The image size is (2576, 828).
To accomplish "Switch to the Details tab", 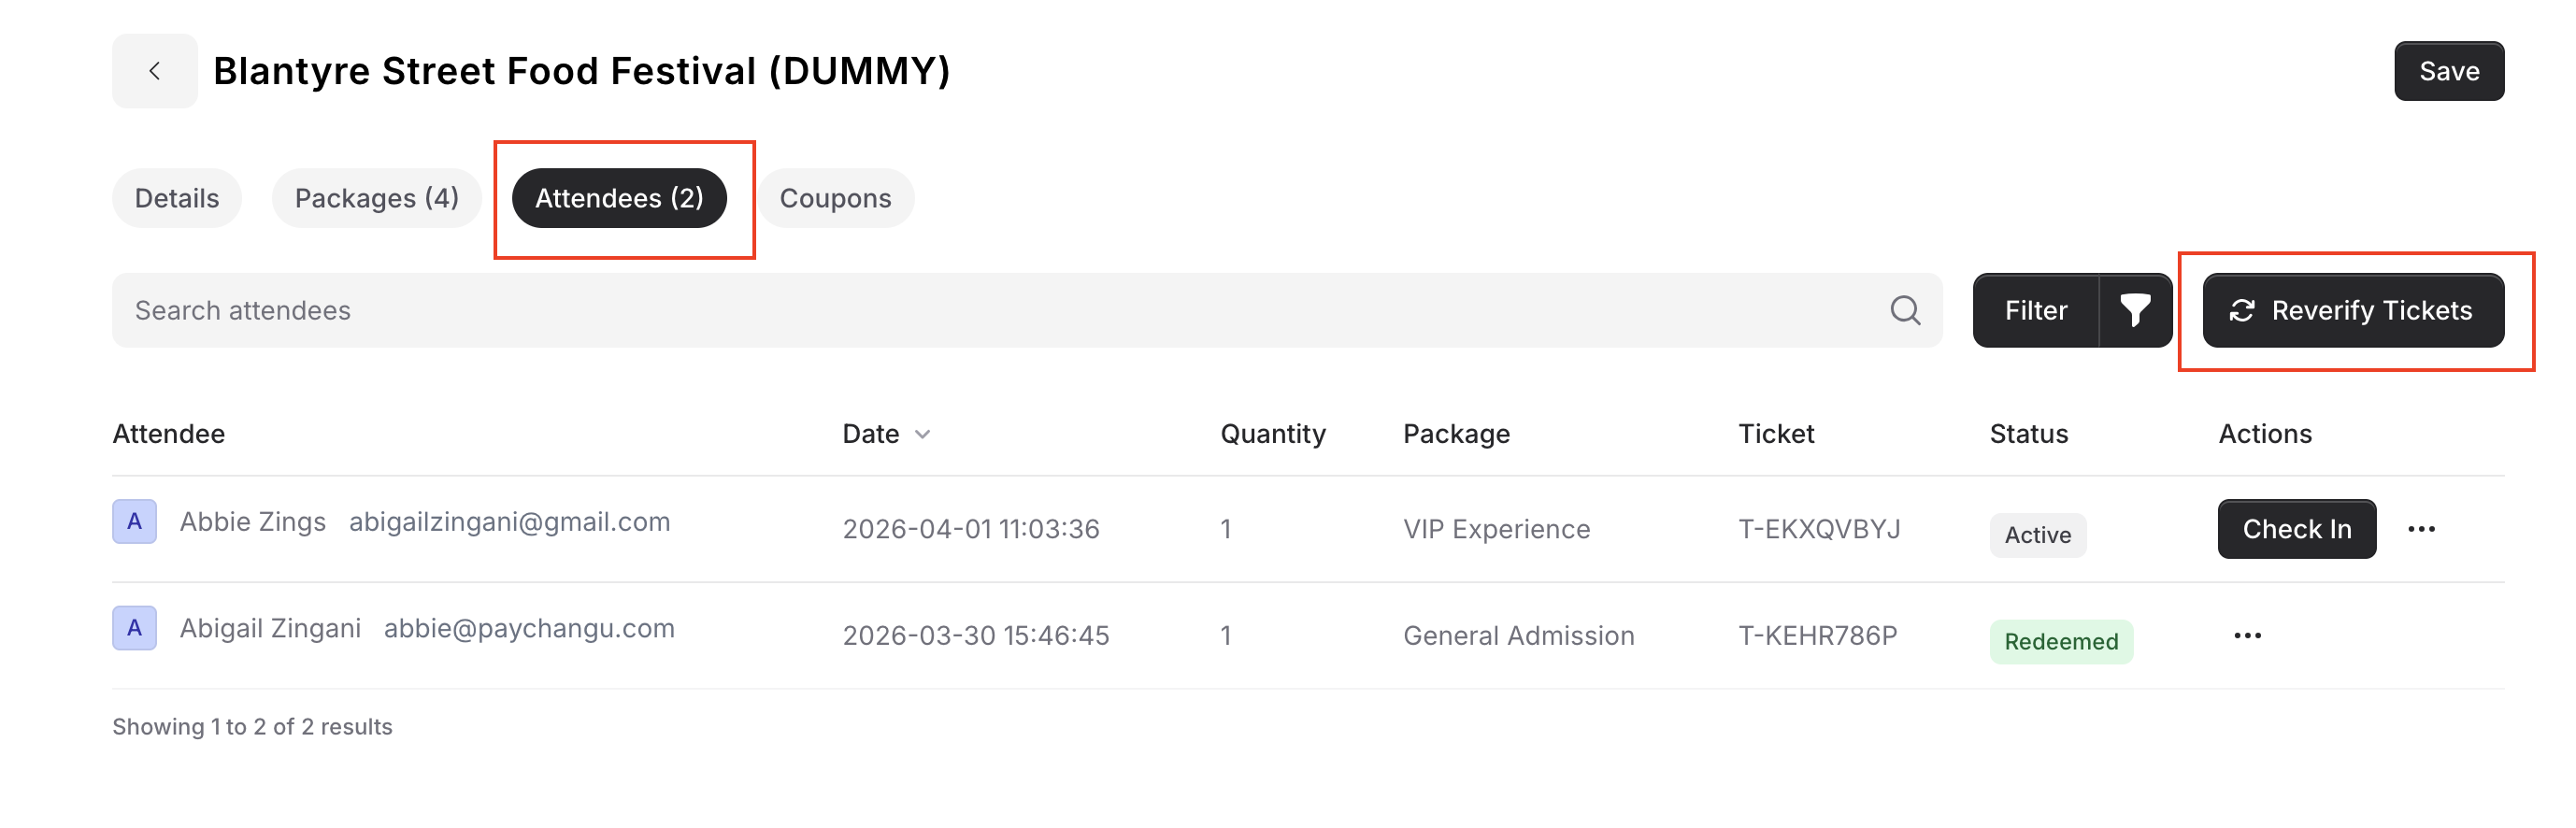I will 177,198.
